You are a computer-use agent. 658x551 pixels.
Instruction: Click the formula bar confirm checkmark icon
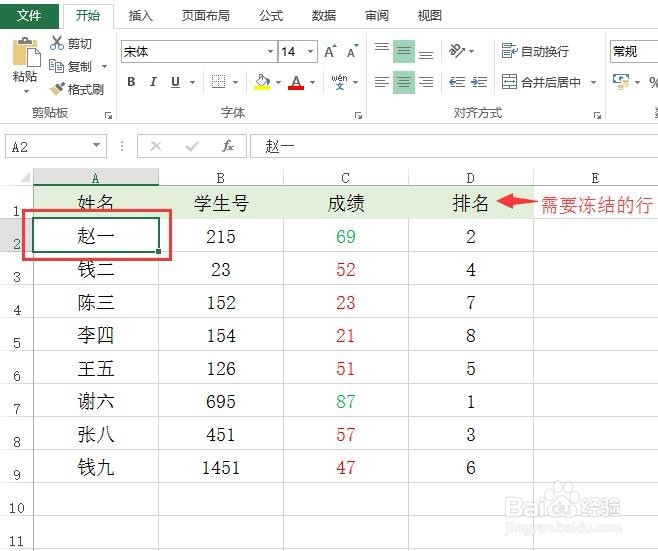192,146
